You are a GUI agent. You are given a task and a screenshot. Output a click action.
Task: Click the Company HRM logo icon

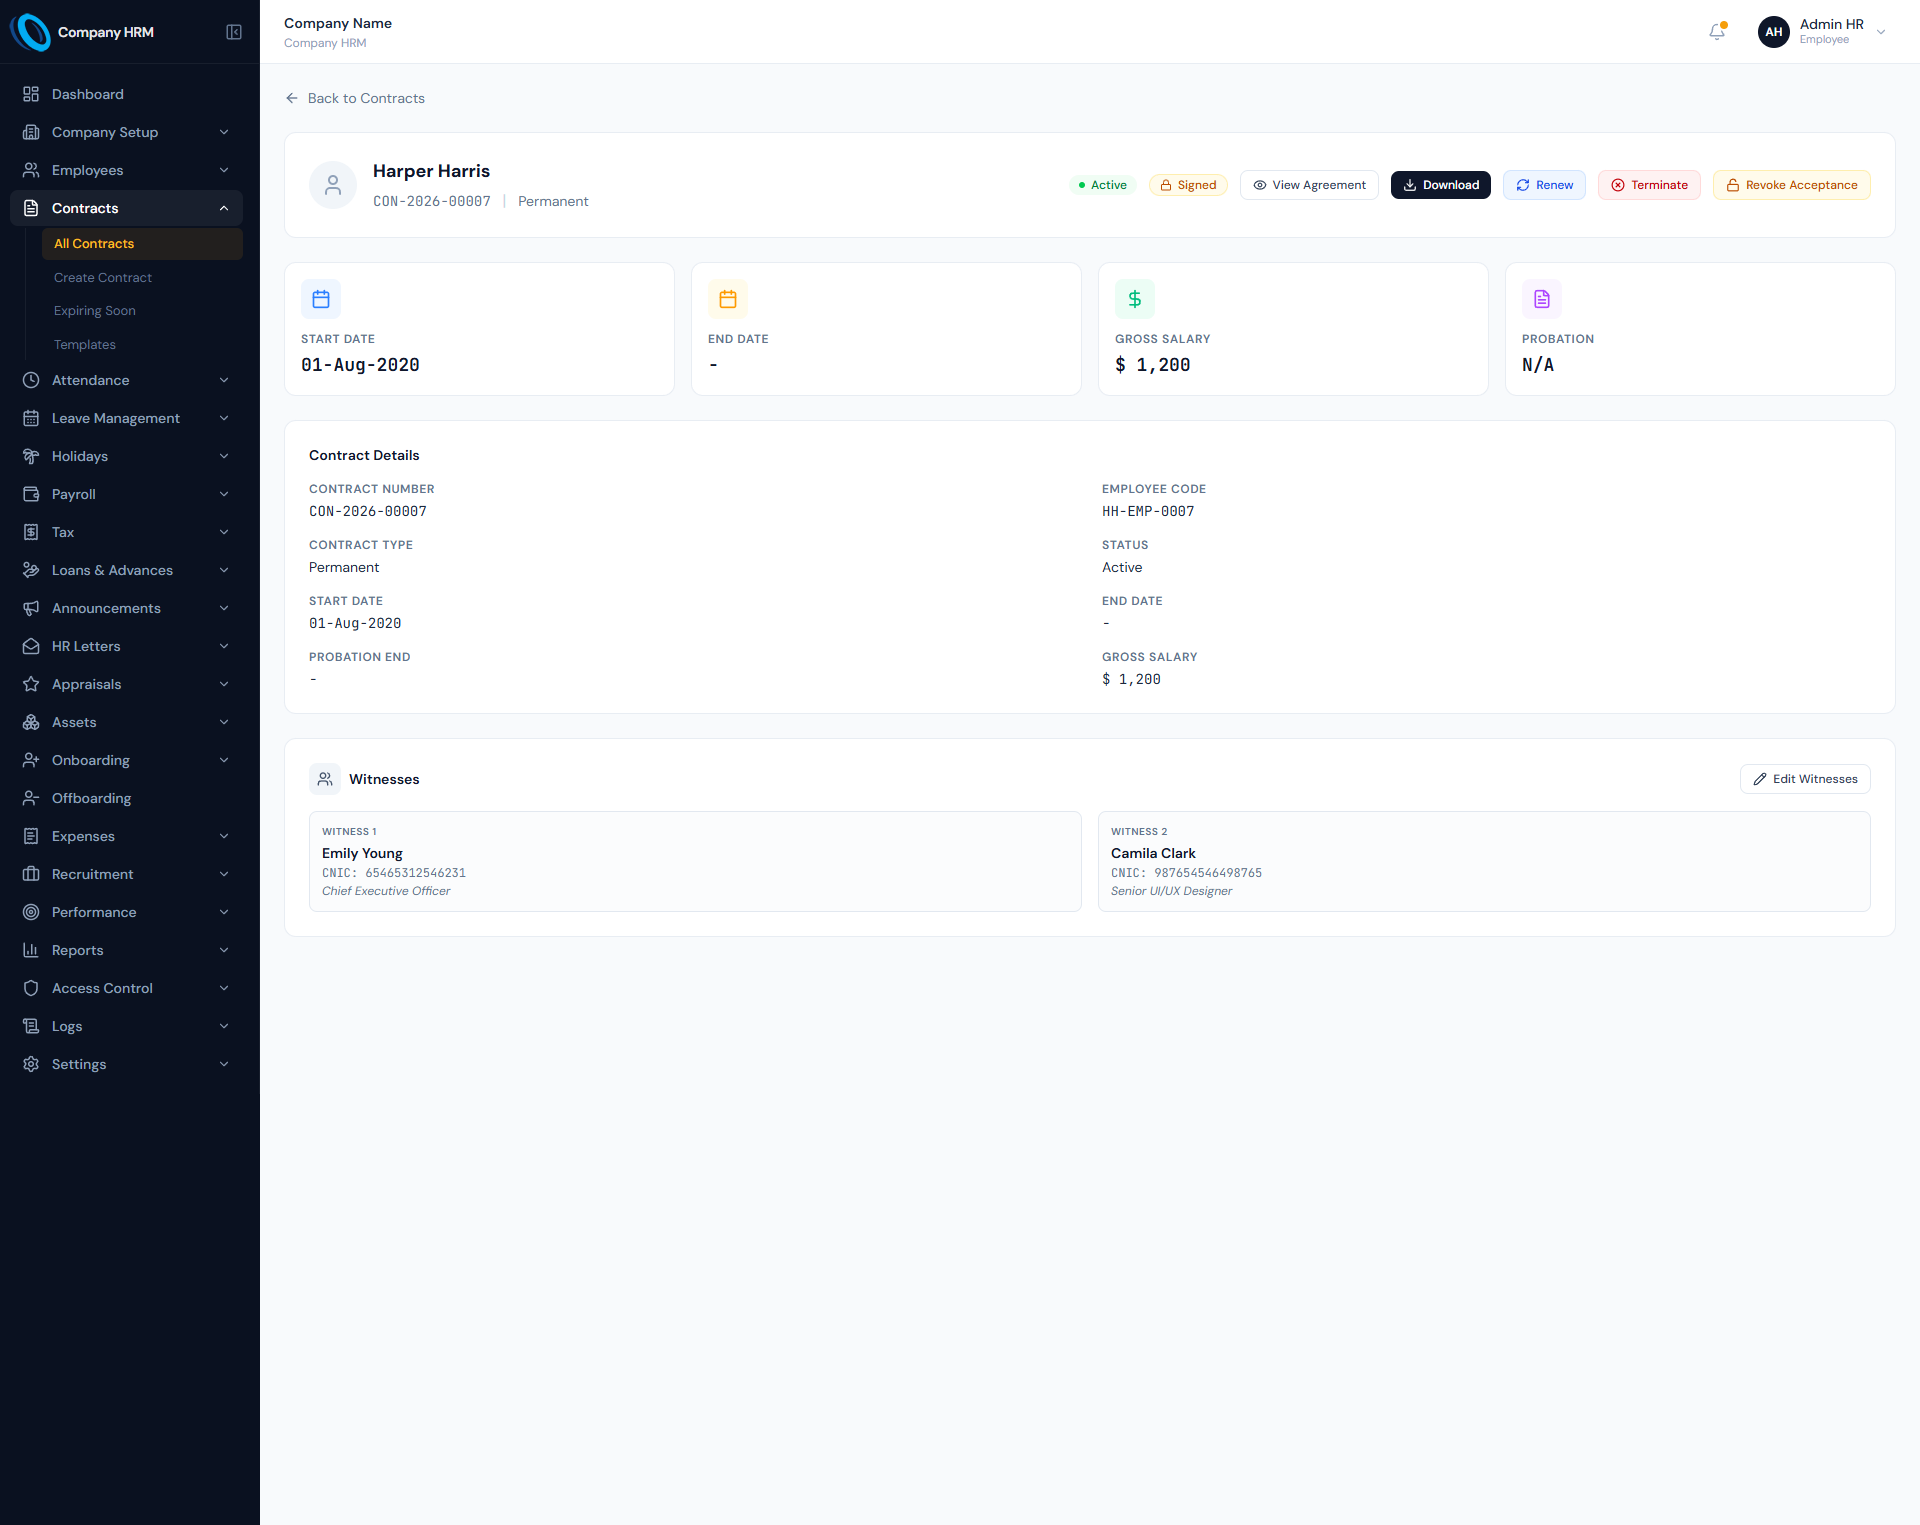pyautogui.click(x=31, y=32)
